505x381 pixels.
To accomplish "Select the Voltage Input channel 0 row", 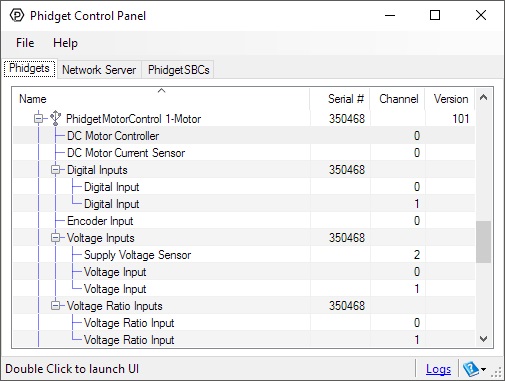I will (244, 272).
